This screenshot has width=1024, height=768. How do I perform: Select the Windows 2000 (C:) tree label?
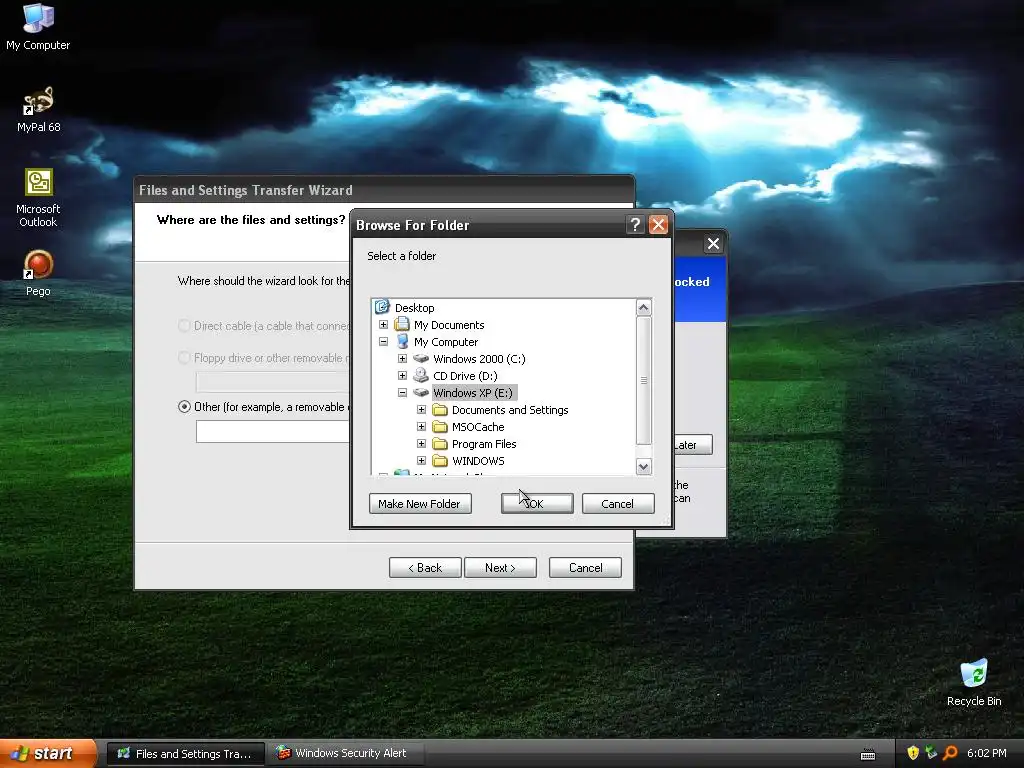(479, 359)
